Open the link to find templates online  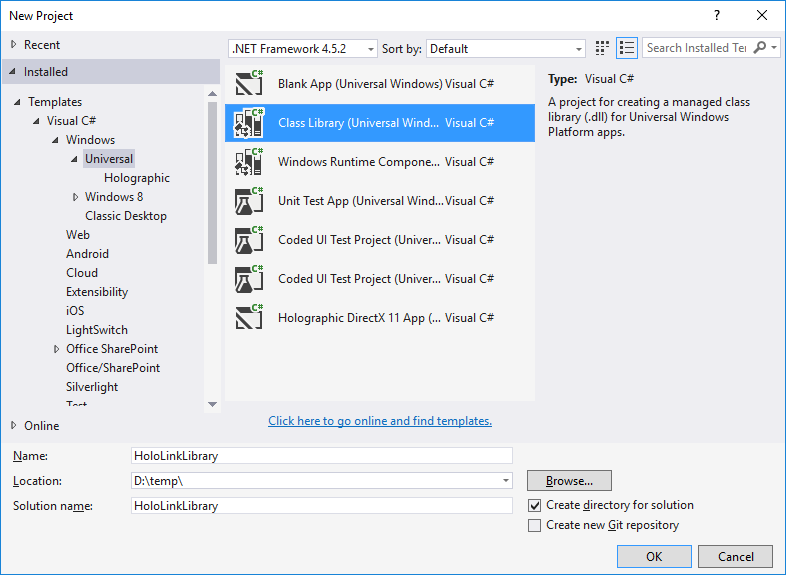[380, 421]
